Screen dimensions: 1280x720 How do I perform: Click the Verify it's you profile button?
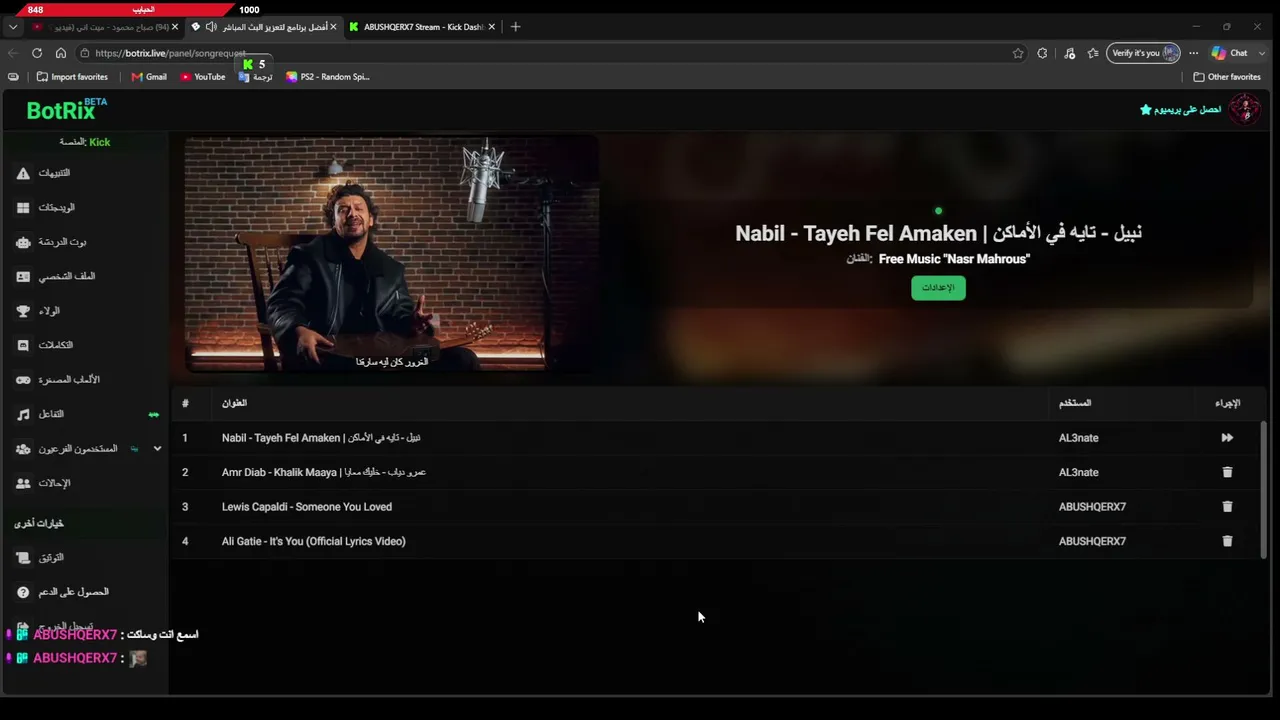coord(1143,53)
